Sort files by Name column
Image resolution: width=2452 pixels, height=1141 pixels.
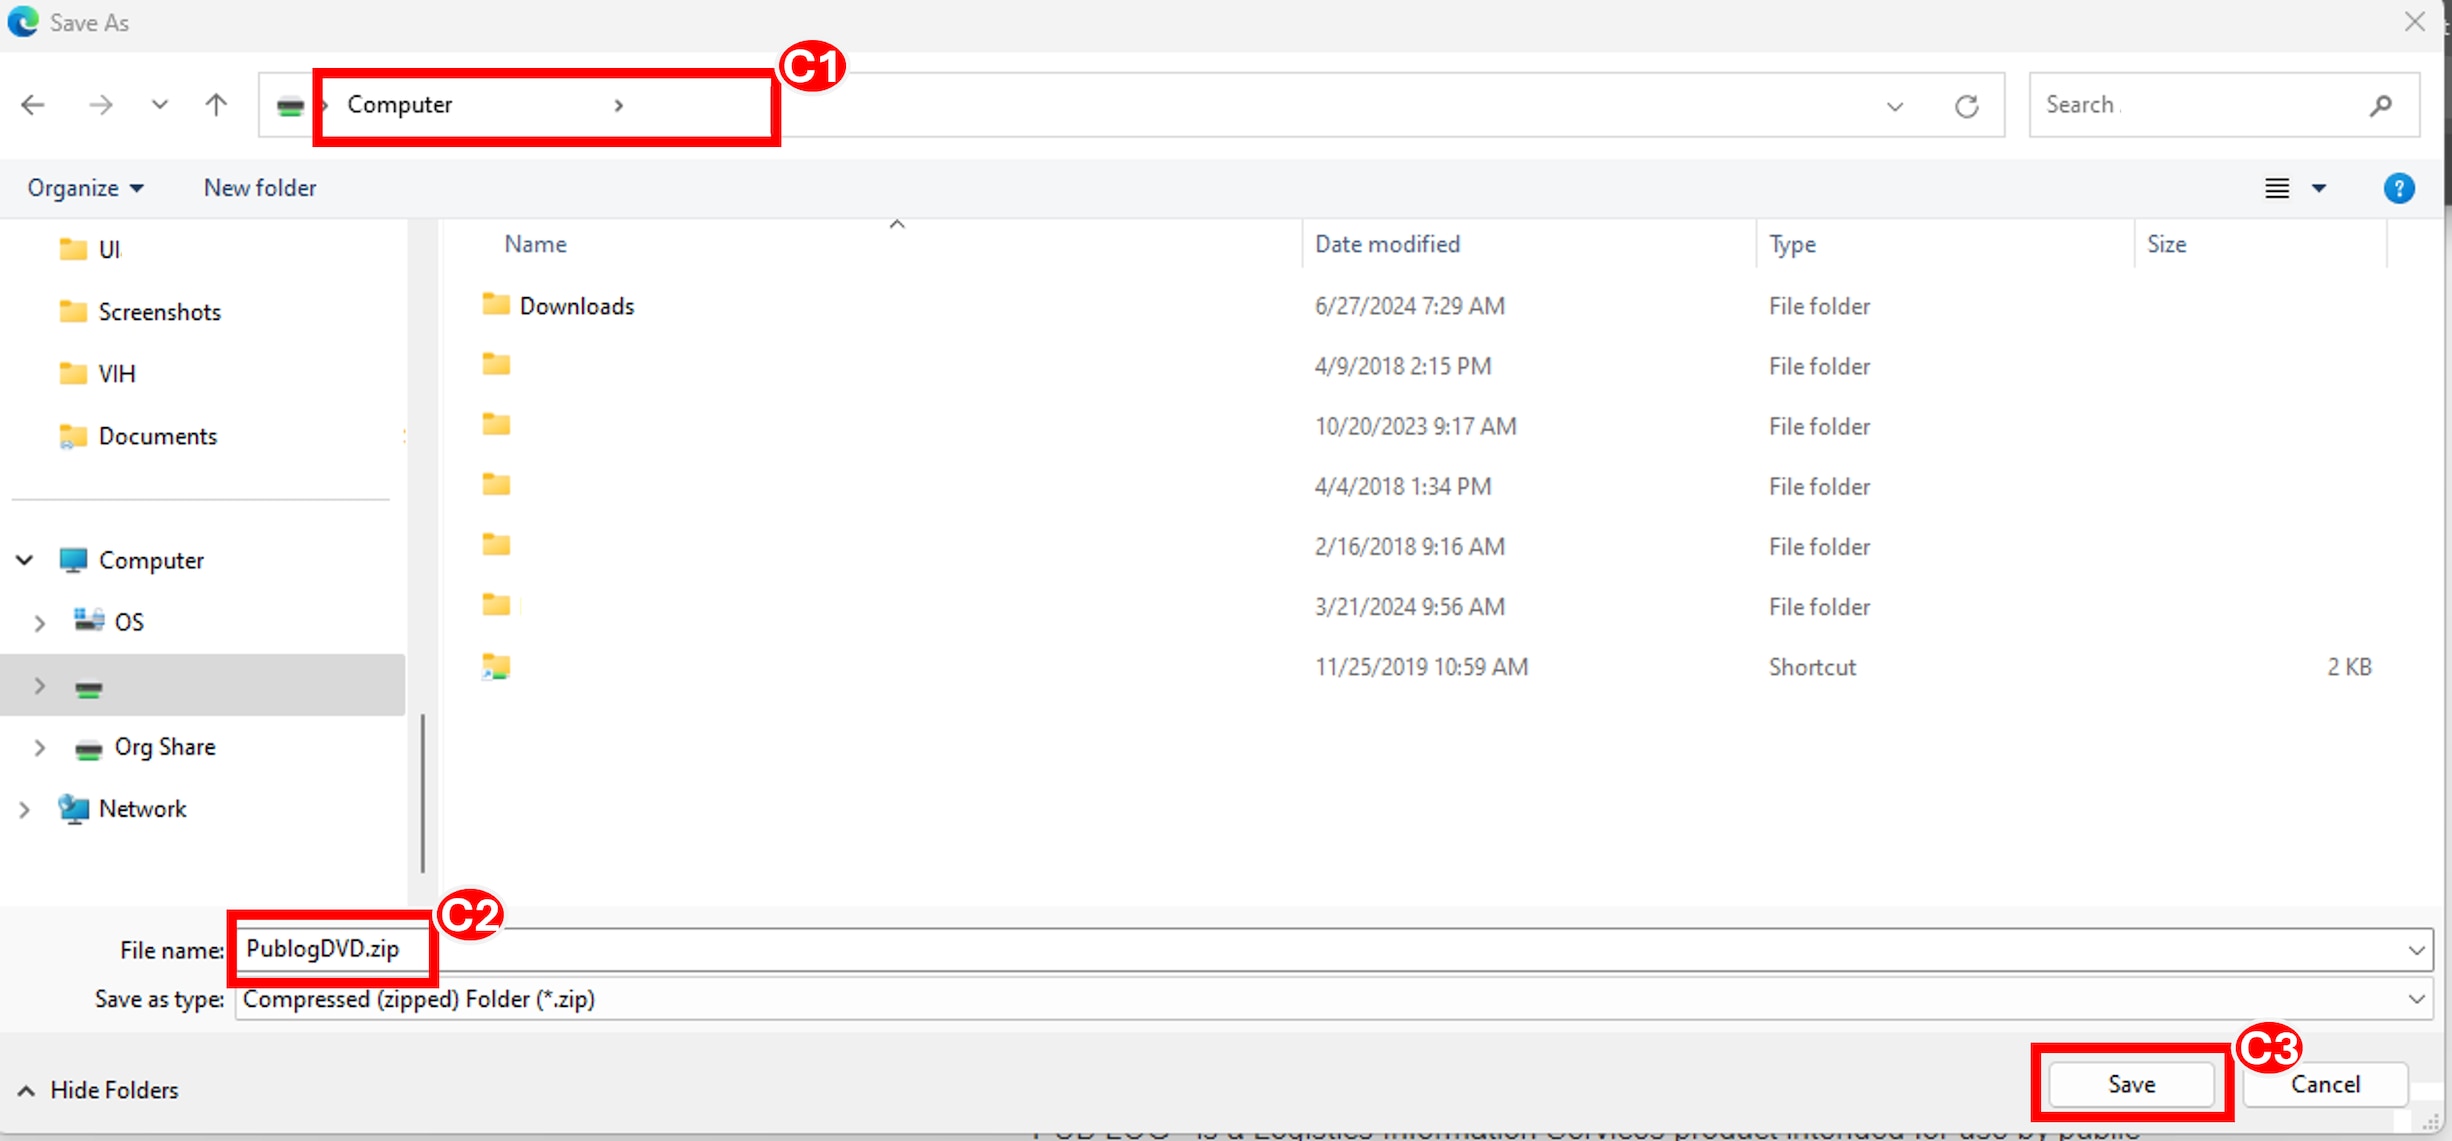coord(535,244)
